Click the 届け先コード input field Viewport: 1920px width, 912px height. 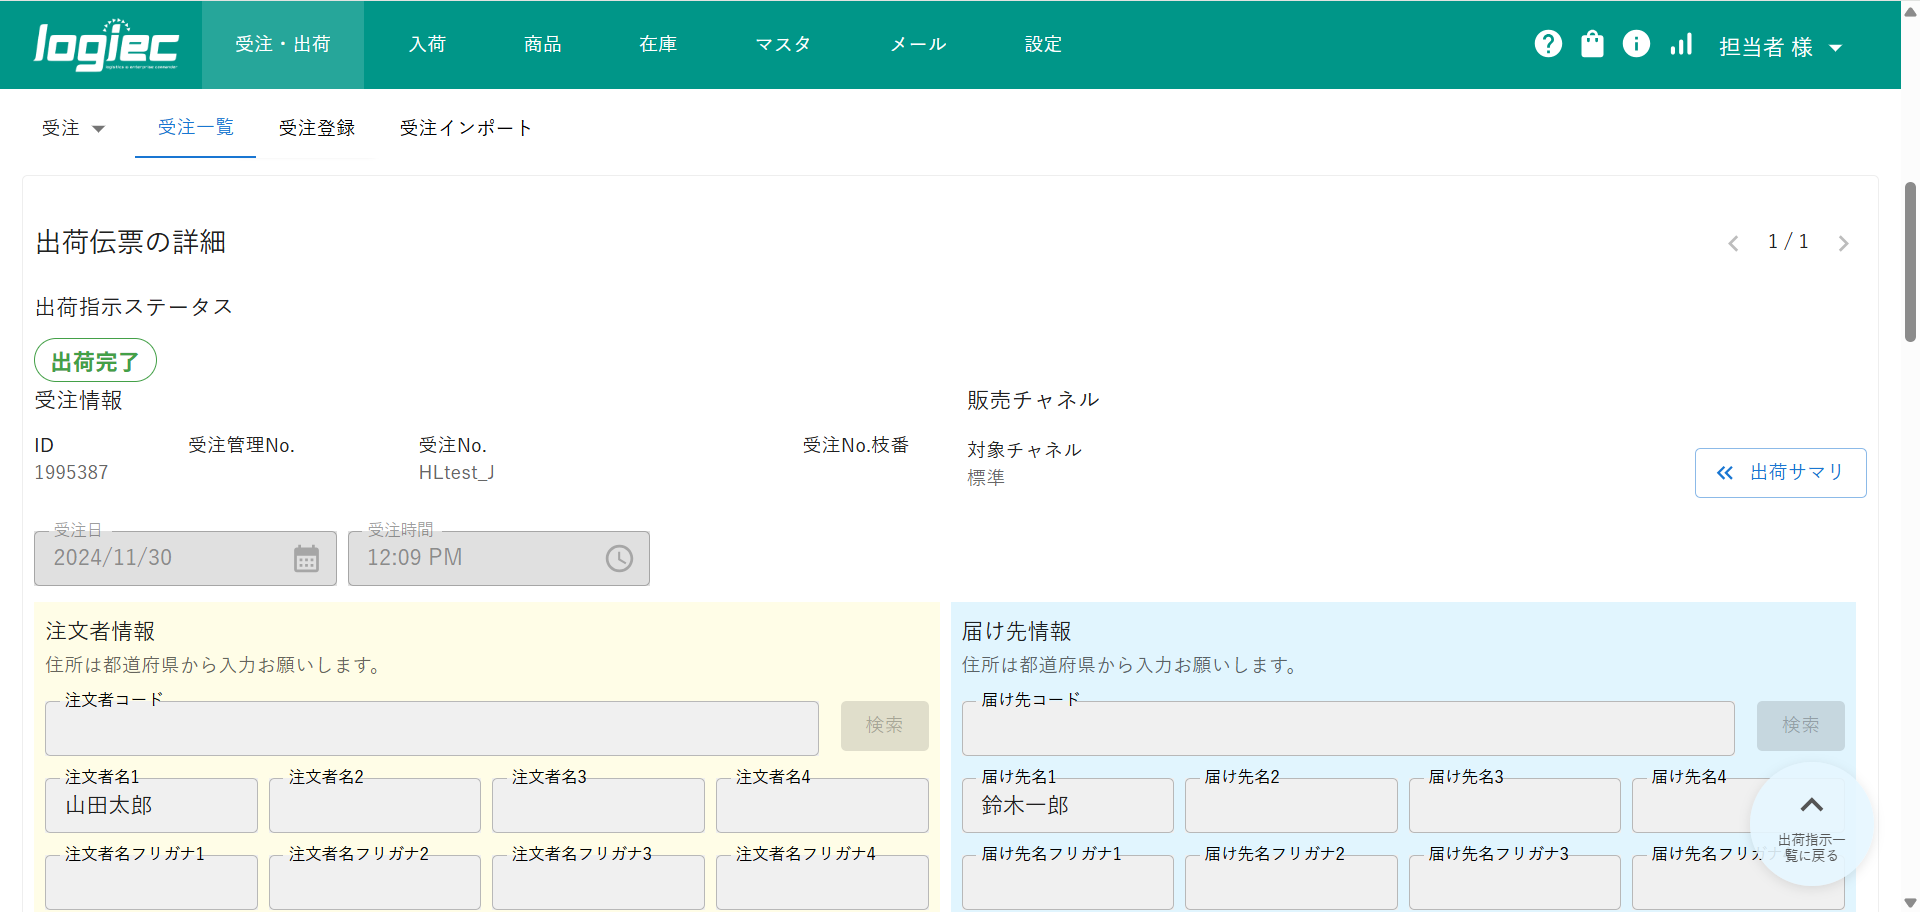click(x=1347, y=729)
